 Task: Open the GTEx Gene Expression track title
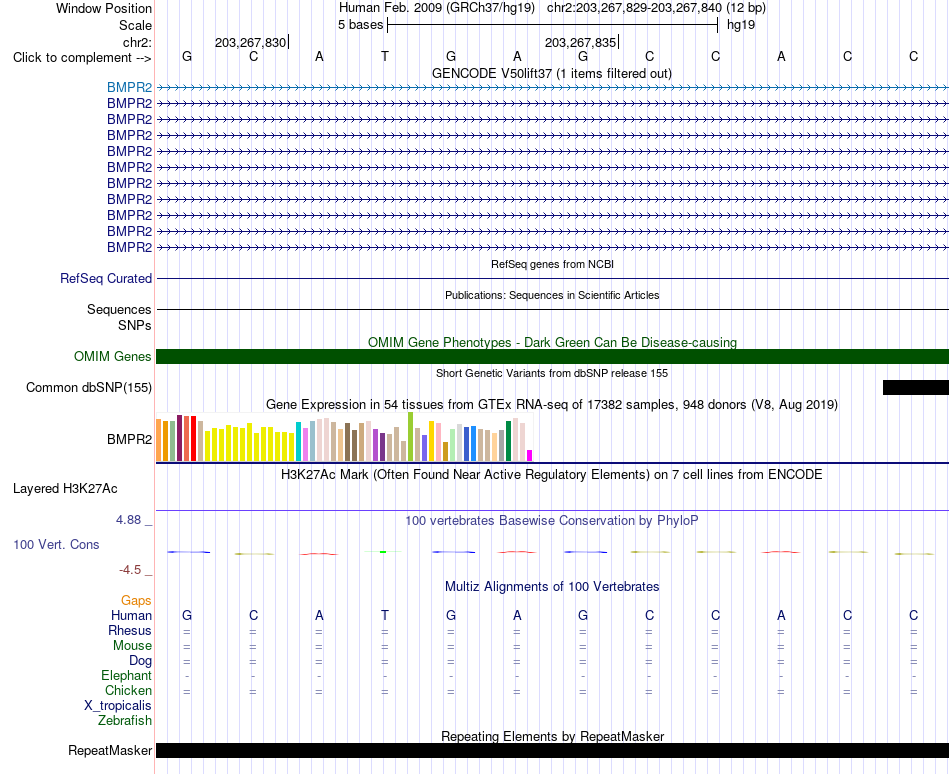552,404
